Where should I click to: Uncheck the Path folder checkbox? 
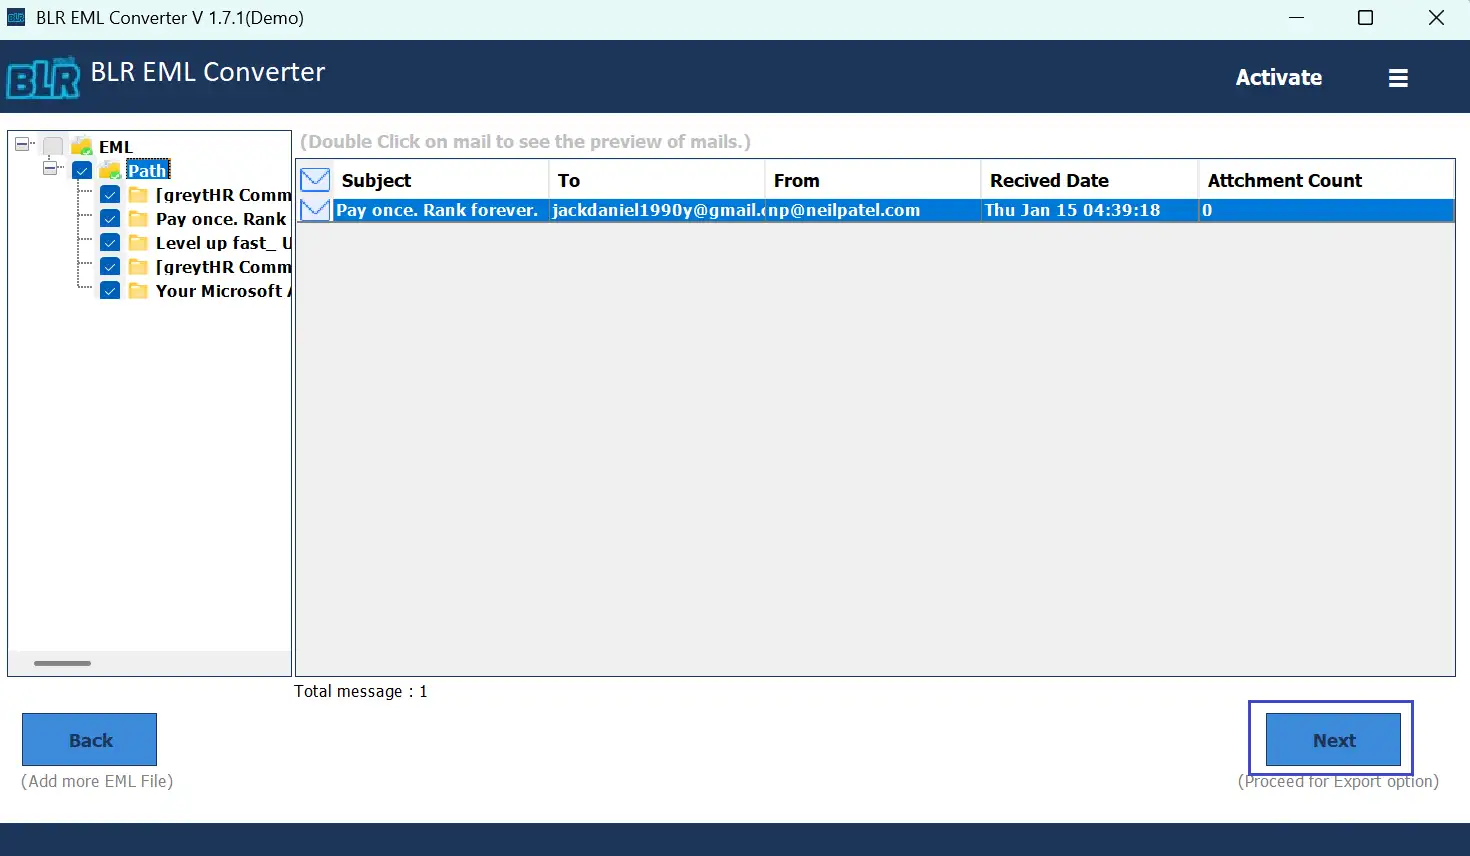(82, 171)
